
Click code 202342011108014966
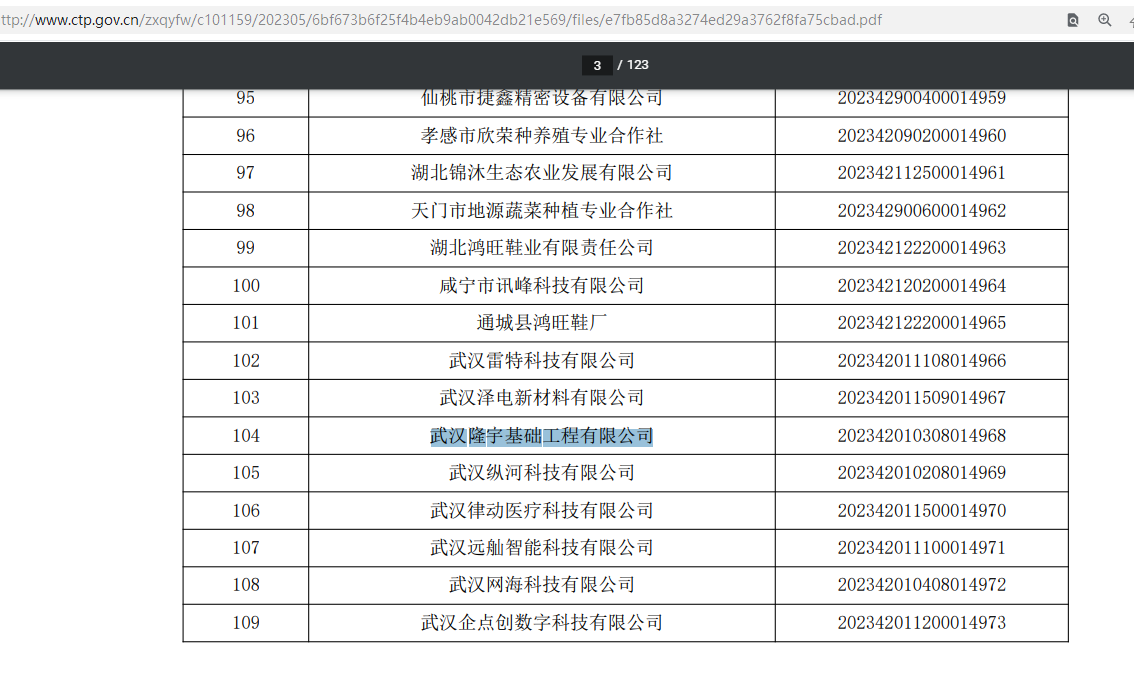point(921,361)
